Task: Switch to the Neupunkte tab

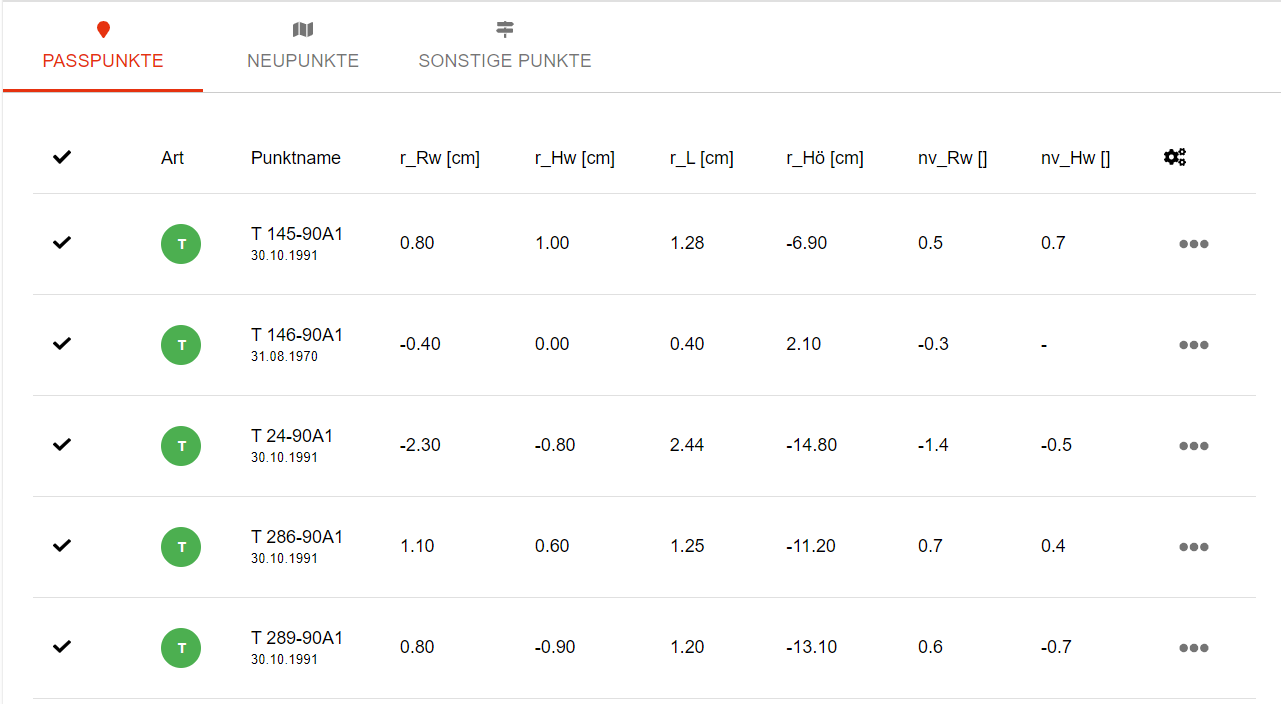Action: (x=303, y=61)
